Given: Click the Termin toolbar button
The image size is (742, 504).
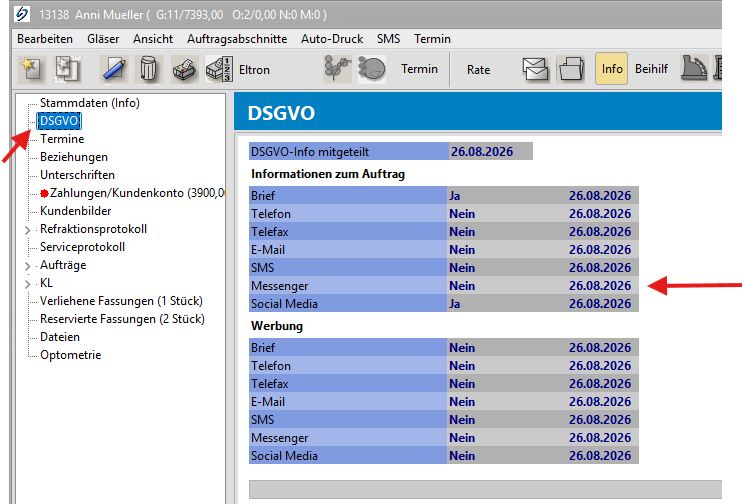Looking at the screenshot, I should coord(419,69).
